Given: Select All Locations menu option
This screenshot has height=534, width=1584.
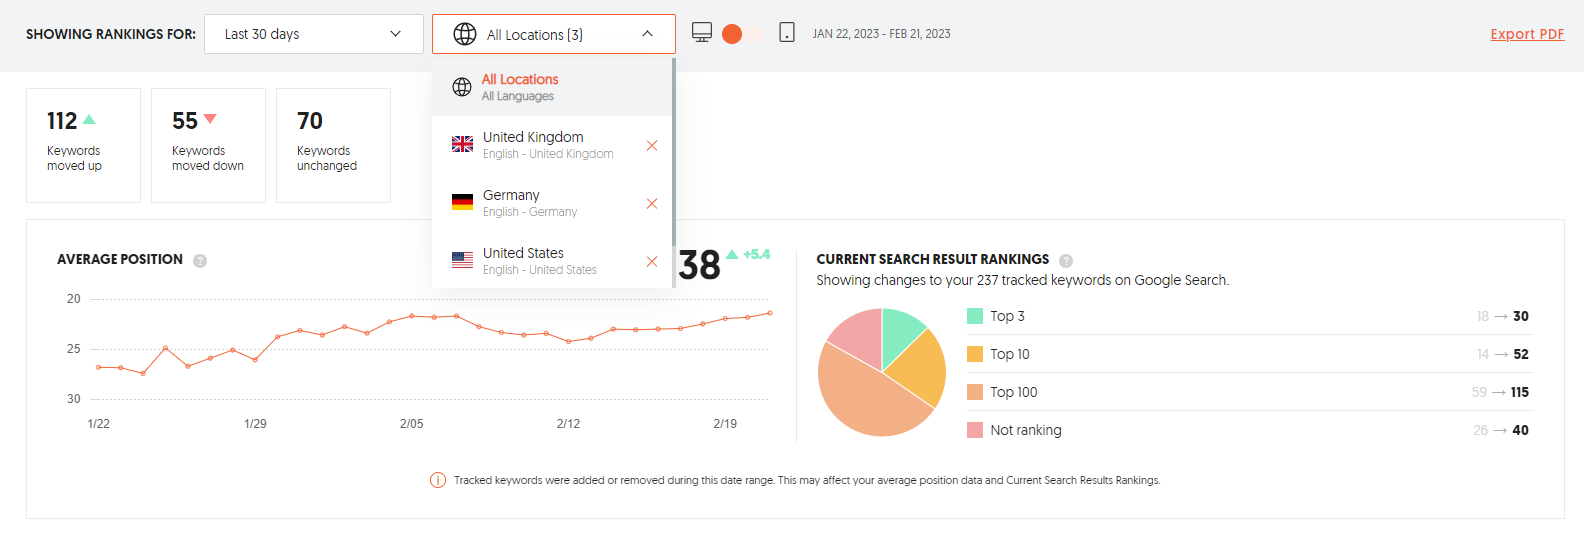Looking at the screenshot, I should [520, 87].
